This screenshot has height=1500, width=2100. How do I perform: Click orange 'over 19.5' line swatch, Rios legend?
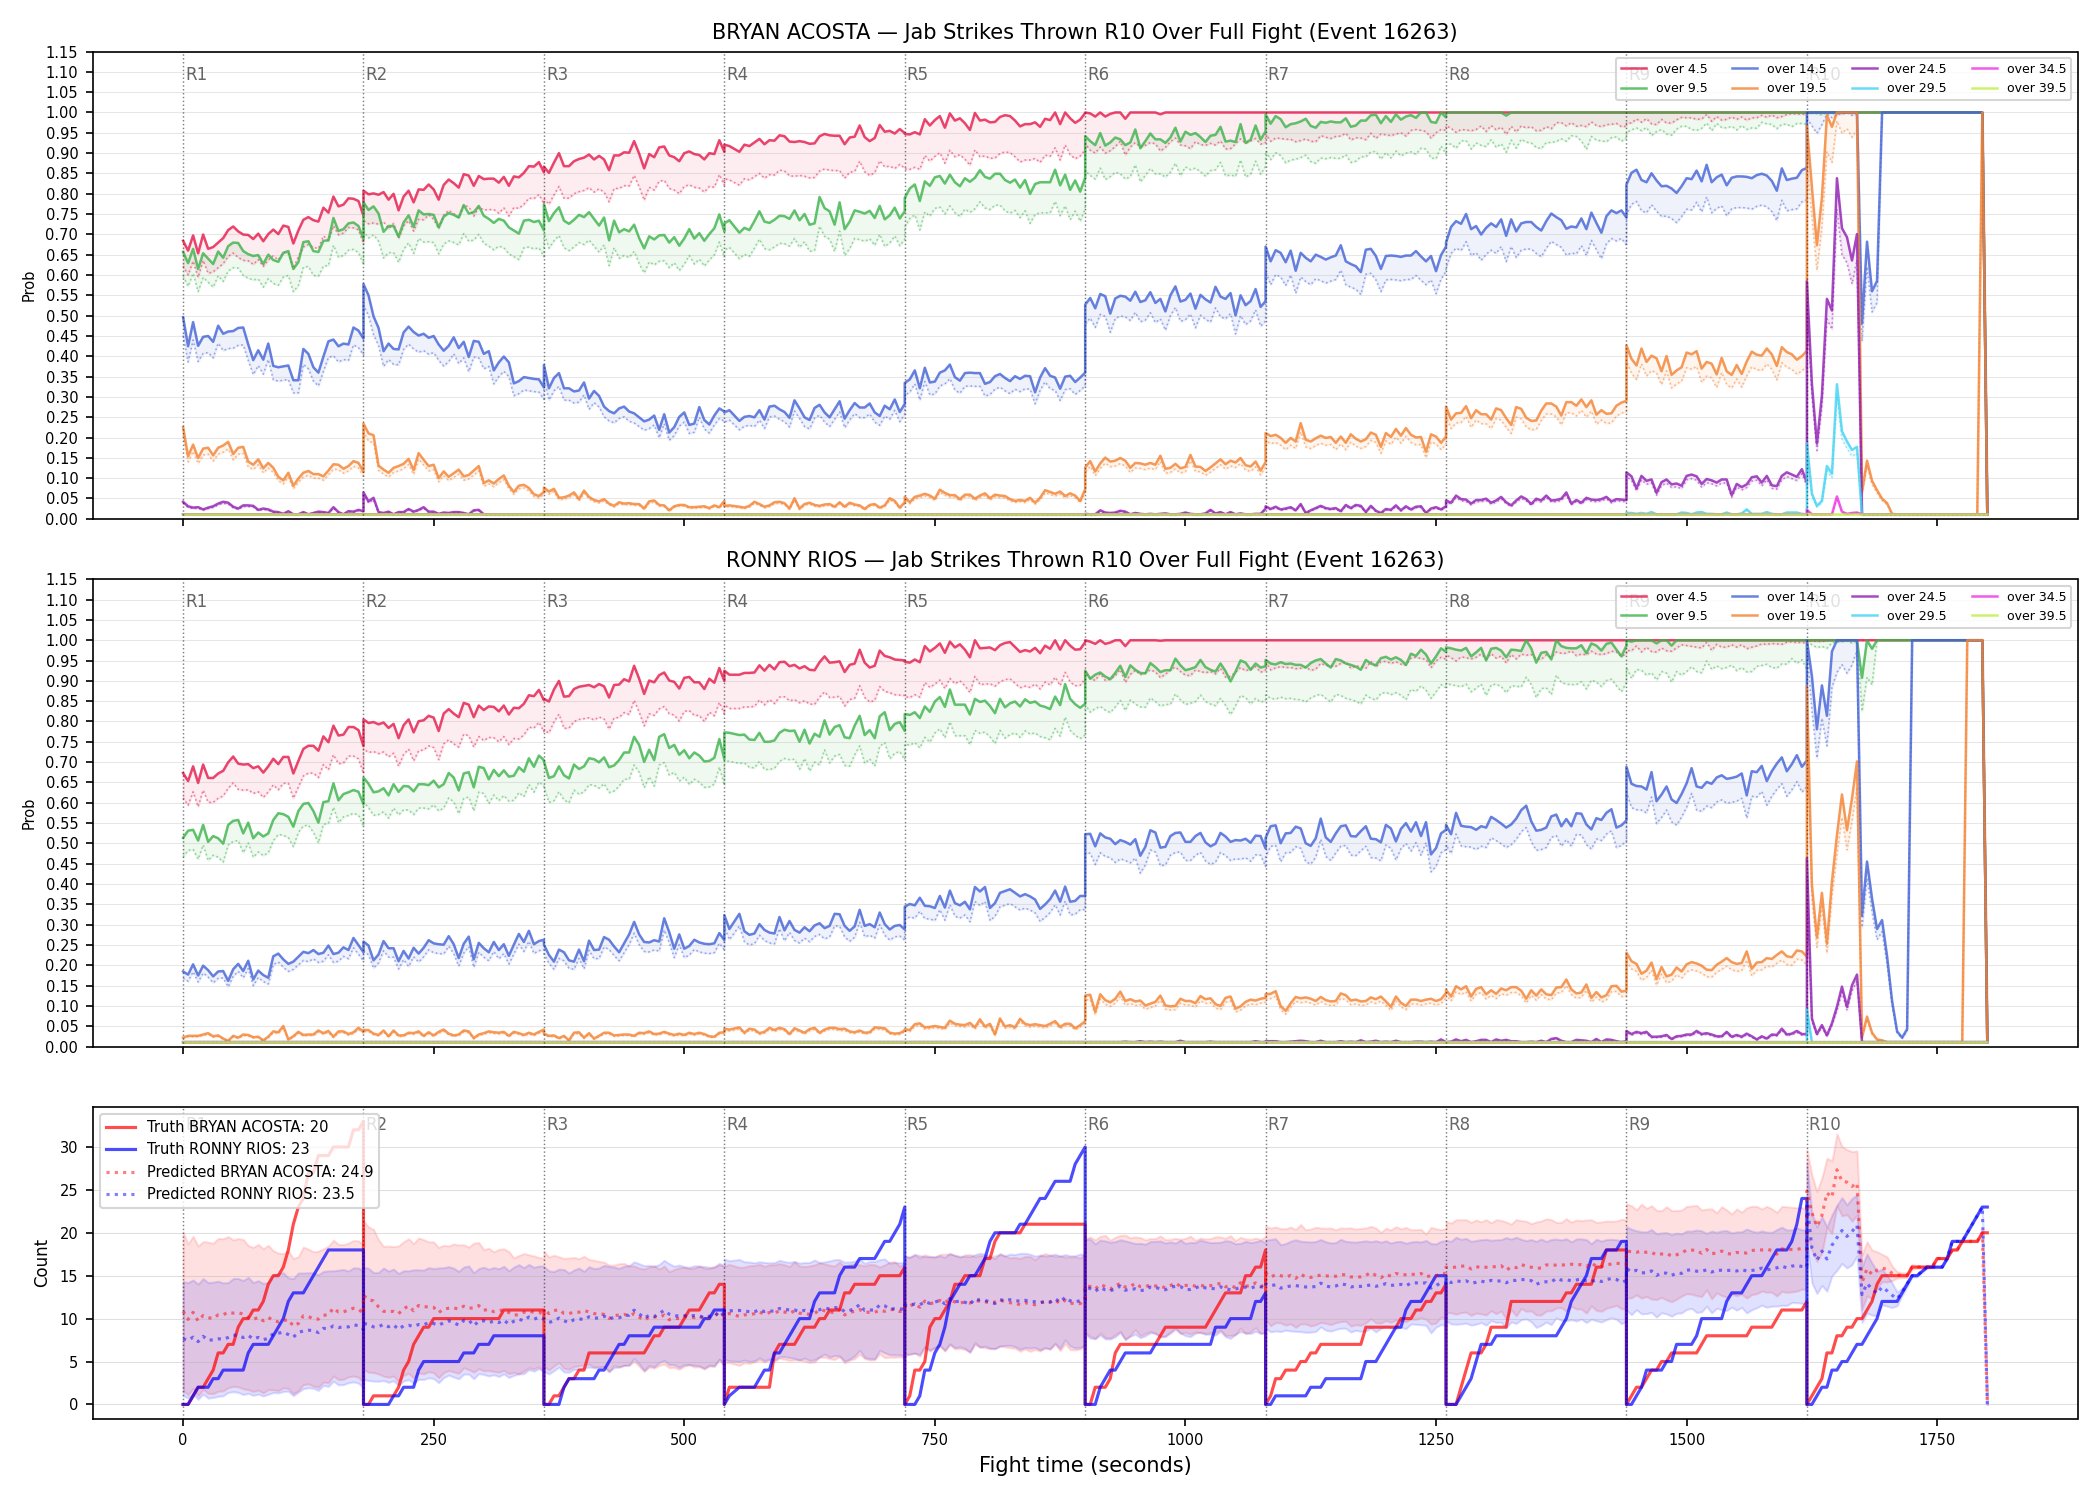[x=1744, y=616]
